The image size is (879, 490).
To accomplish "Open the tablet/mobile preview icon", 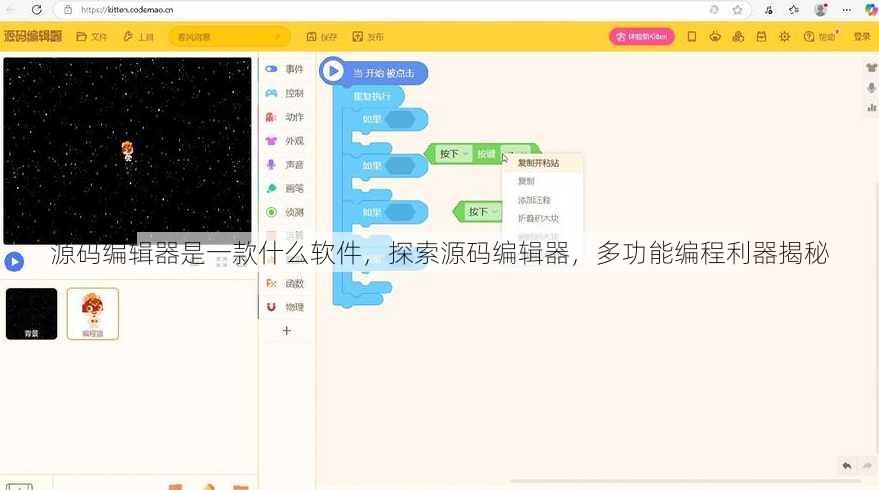I will [x=692, y=36].
